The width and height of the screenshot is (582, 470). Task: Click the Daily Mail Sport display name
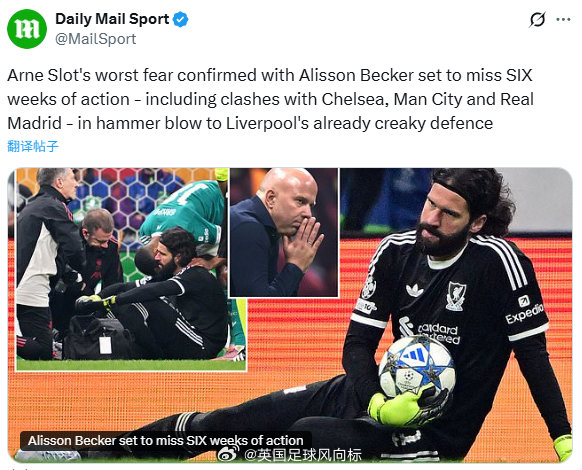coord(112,19)
